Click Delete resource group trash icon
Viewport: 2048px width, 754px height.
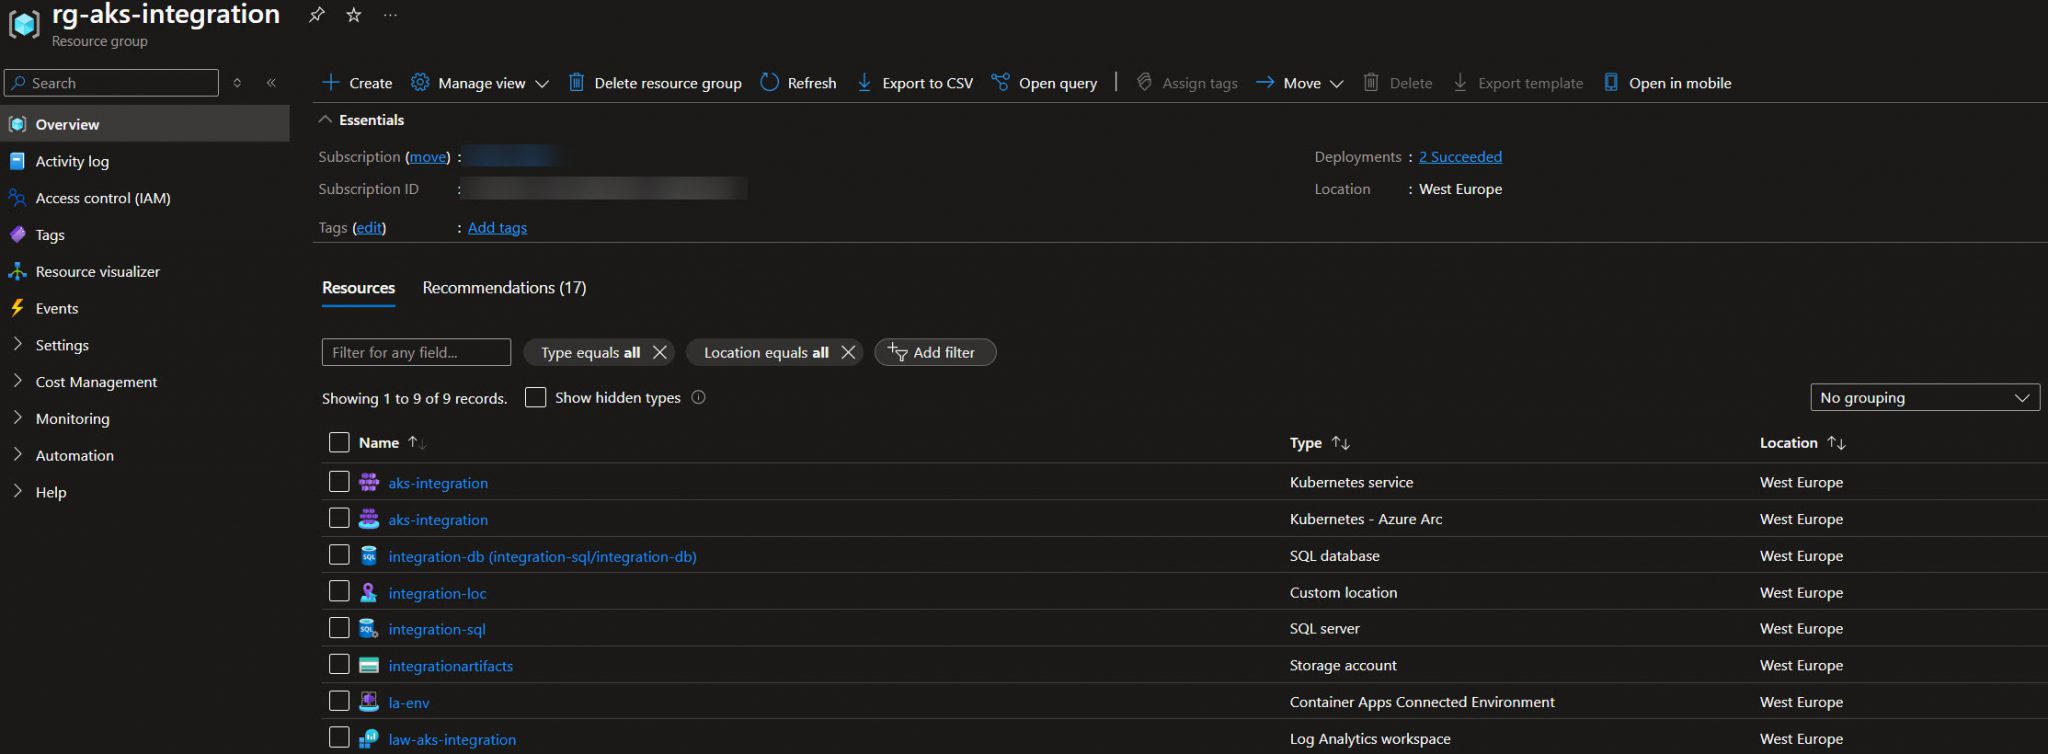pos(577,83)
